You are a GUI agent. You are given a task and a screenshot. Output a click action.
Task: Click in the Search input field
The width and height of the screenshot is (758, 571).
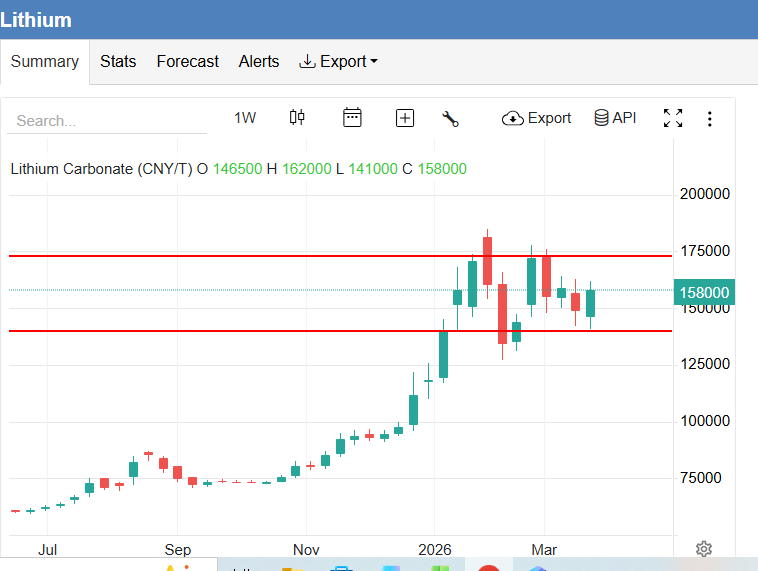pos(107,120)
